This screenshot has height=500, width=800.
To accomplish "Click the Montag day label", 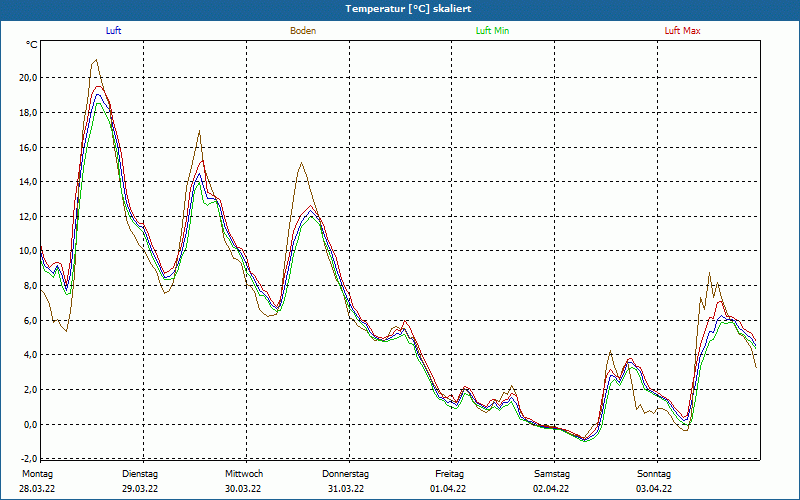I will point(37,474).
